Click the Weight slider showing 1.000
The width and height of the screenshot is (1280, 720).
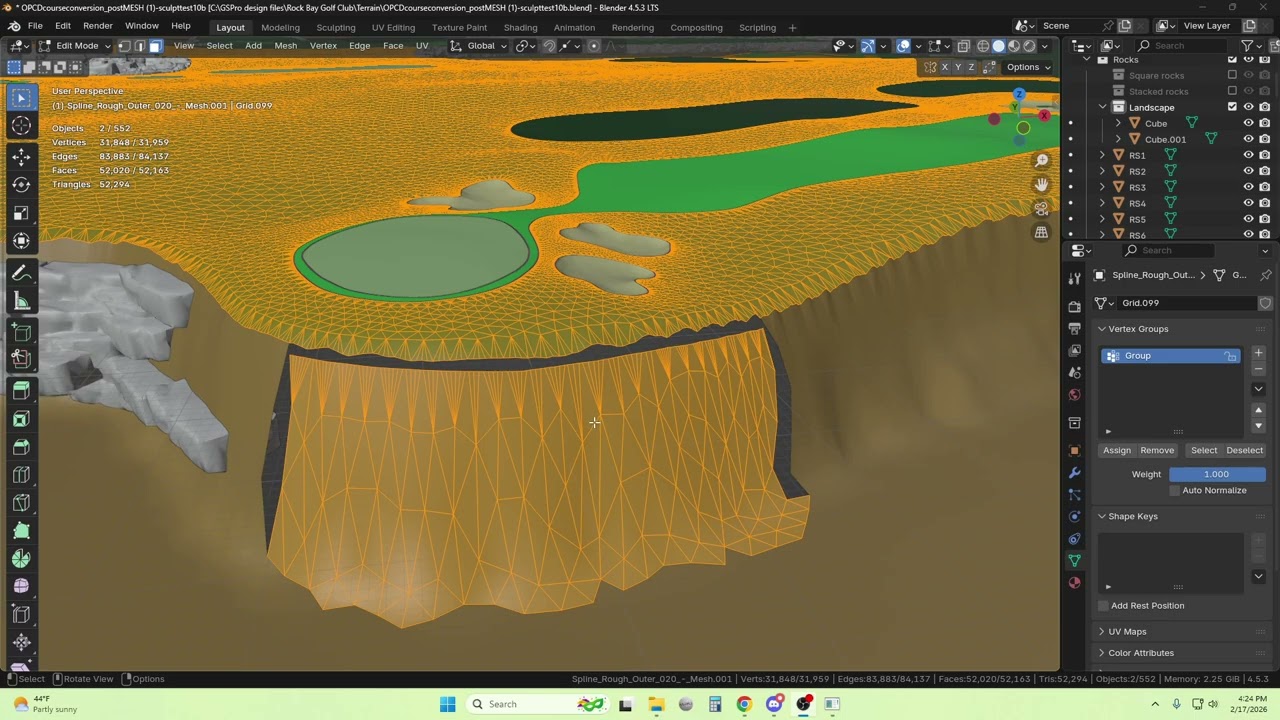(x=1217, y=474)
